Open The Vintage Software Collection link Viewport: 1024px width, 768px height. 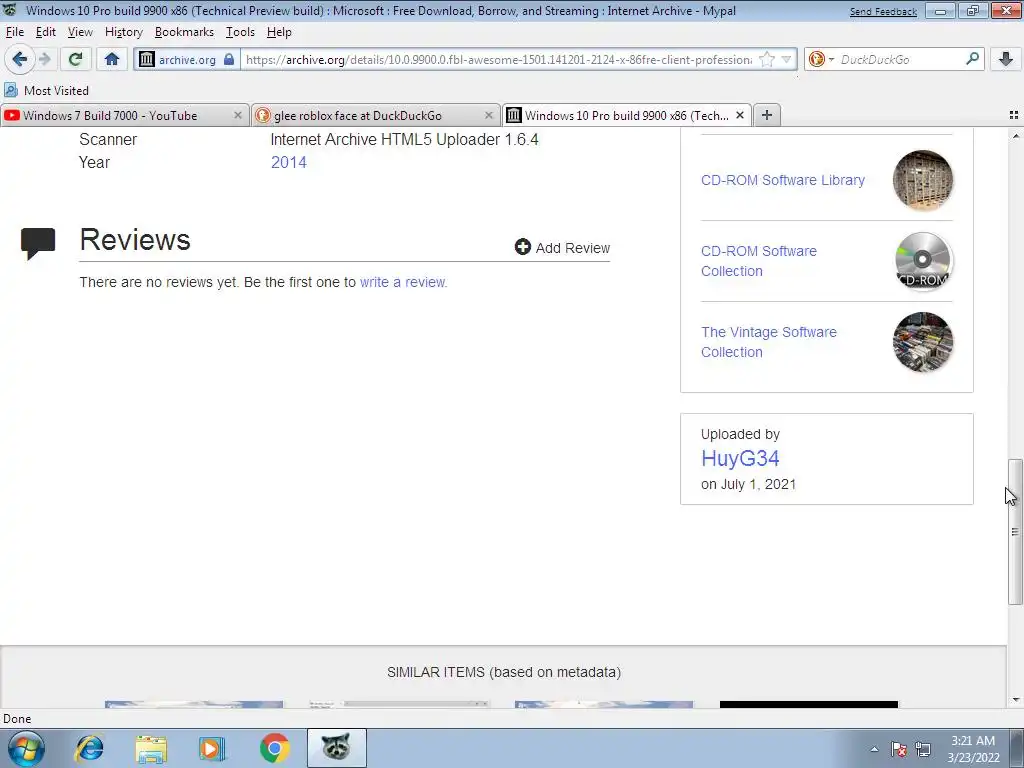769,342
